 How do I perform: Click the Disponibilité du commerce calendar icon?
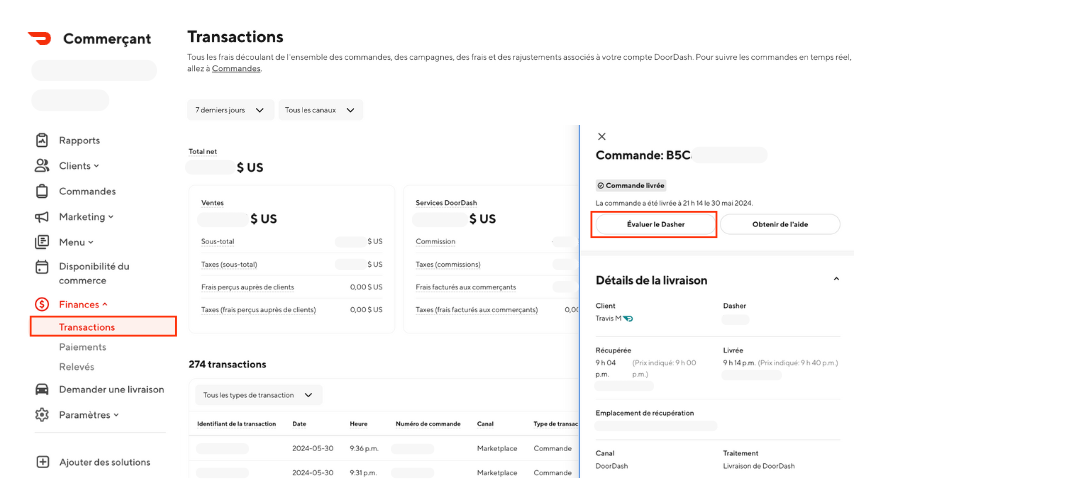coord(42,266)
